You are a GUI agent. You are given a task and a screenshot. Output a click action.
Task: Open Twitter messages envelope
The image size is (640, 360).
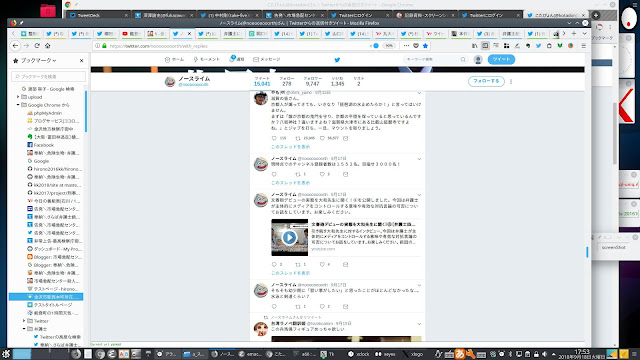pos(267,59)
